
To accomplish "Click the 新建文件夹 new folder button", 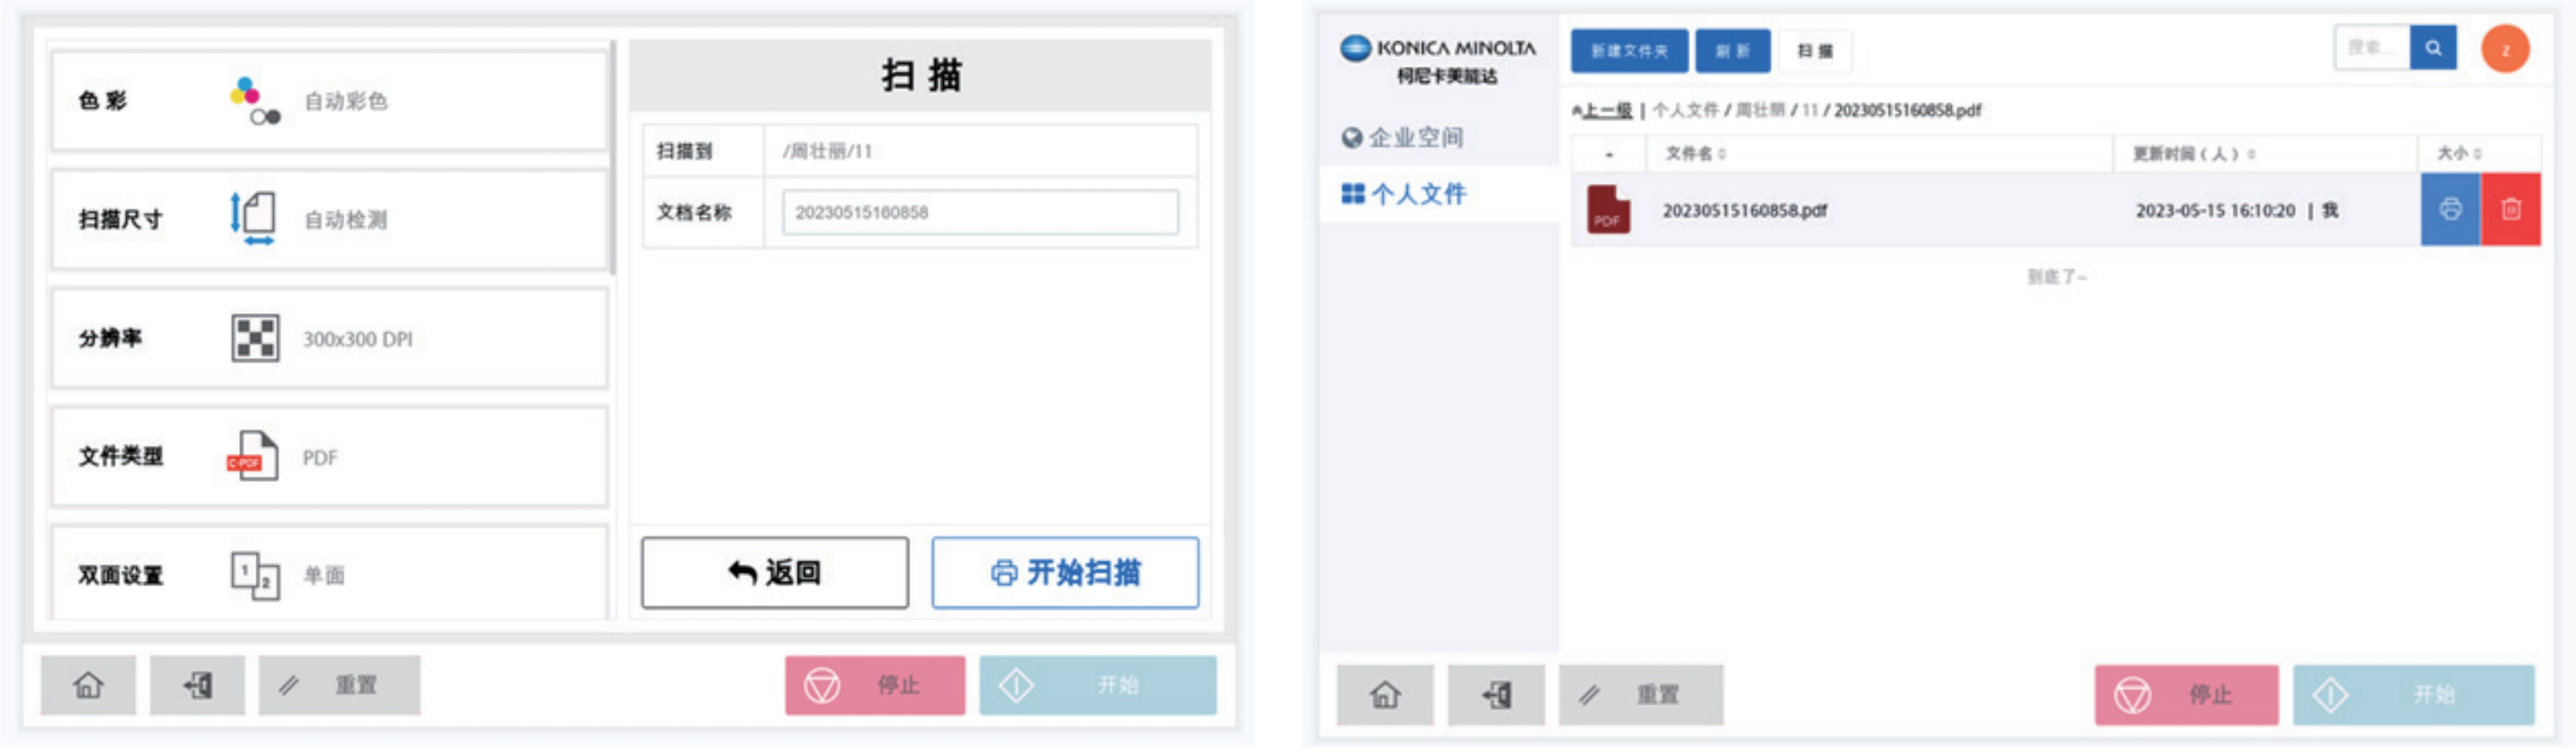I will 1628,51.
